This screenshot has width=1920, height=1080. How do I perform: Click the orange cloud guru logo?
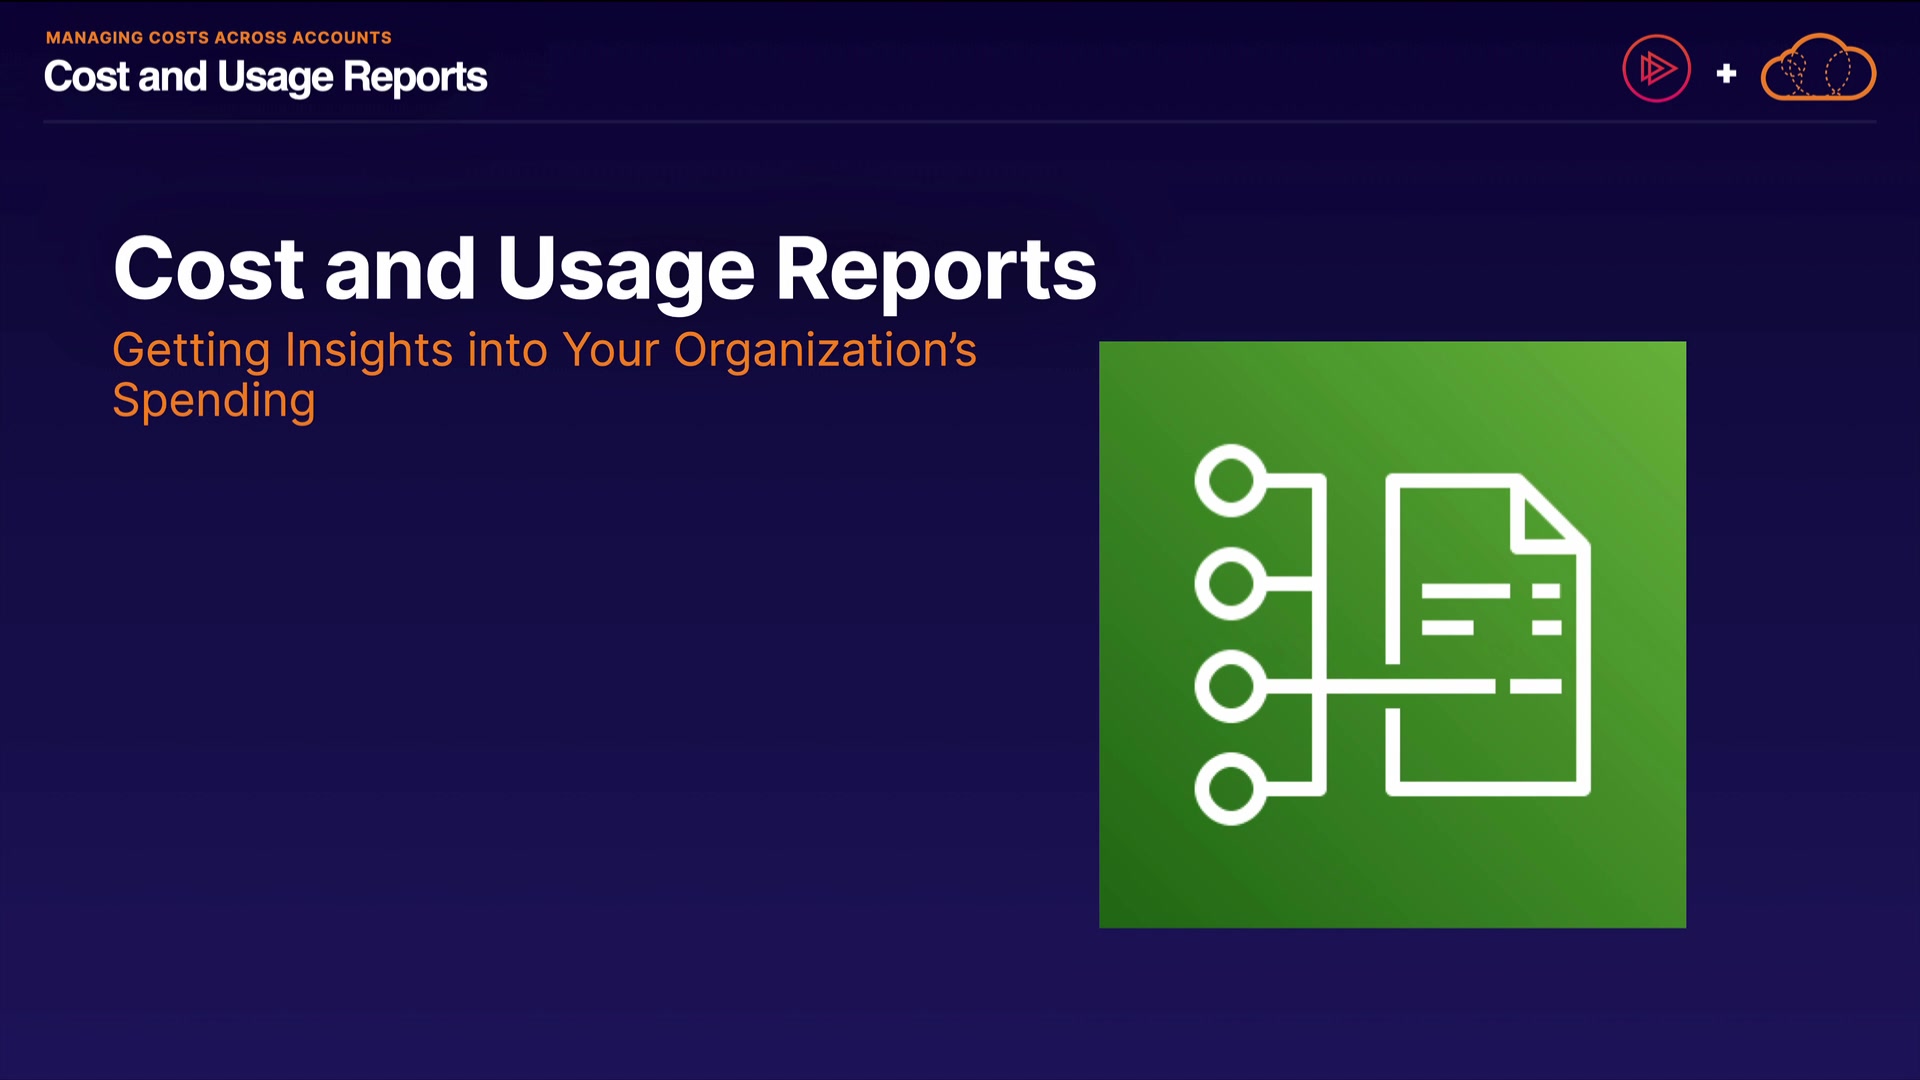[1818, 69]
